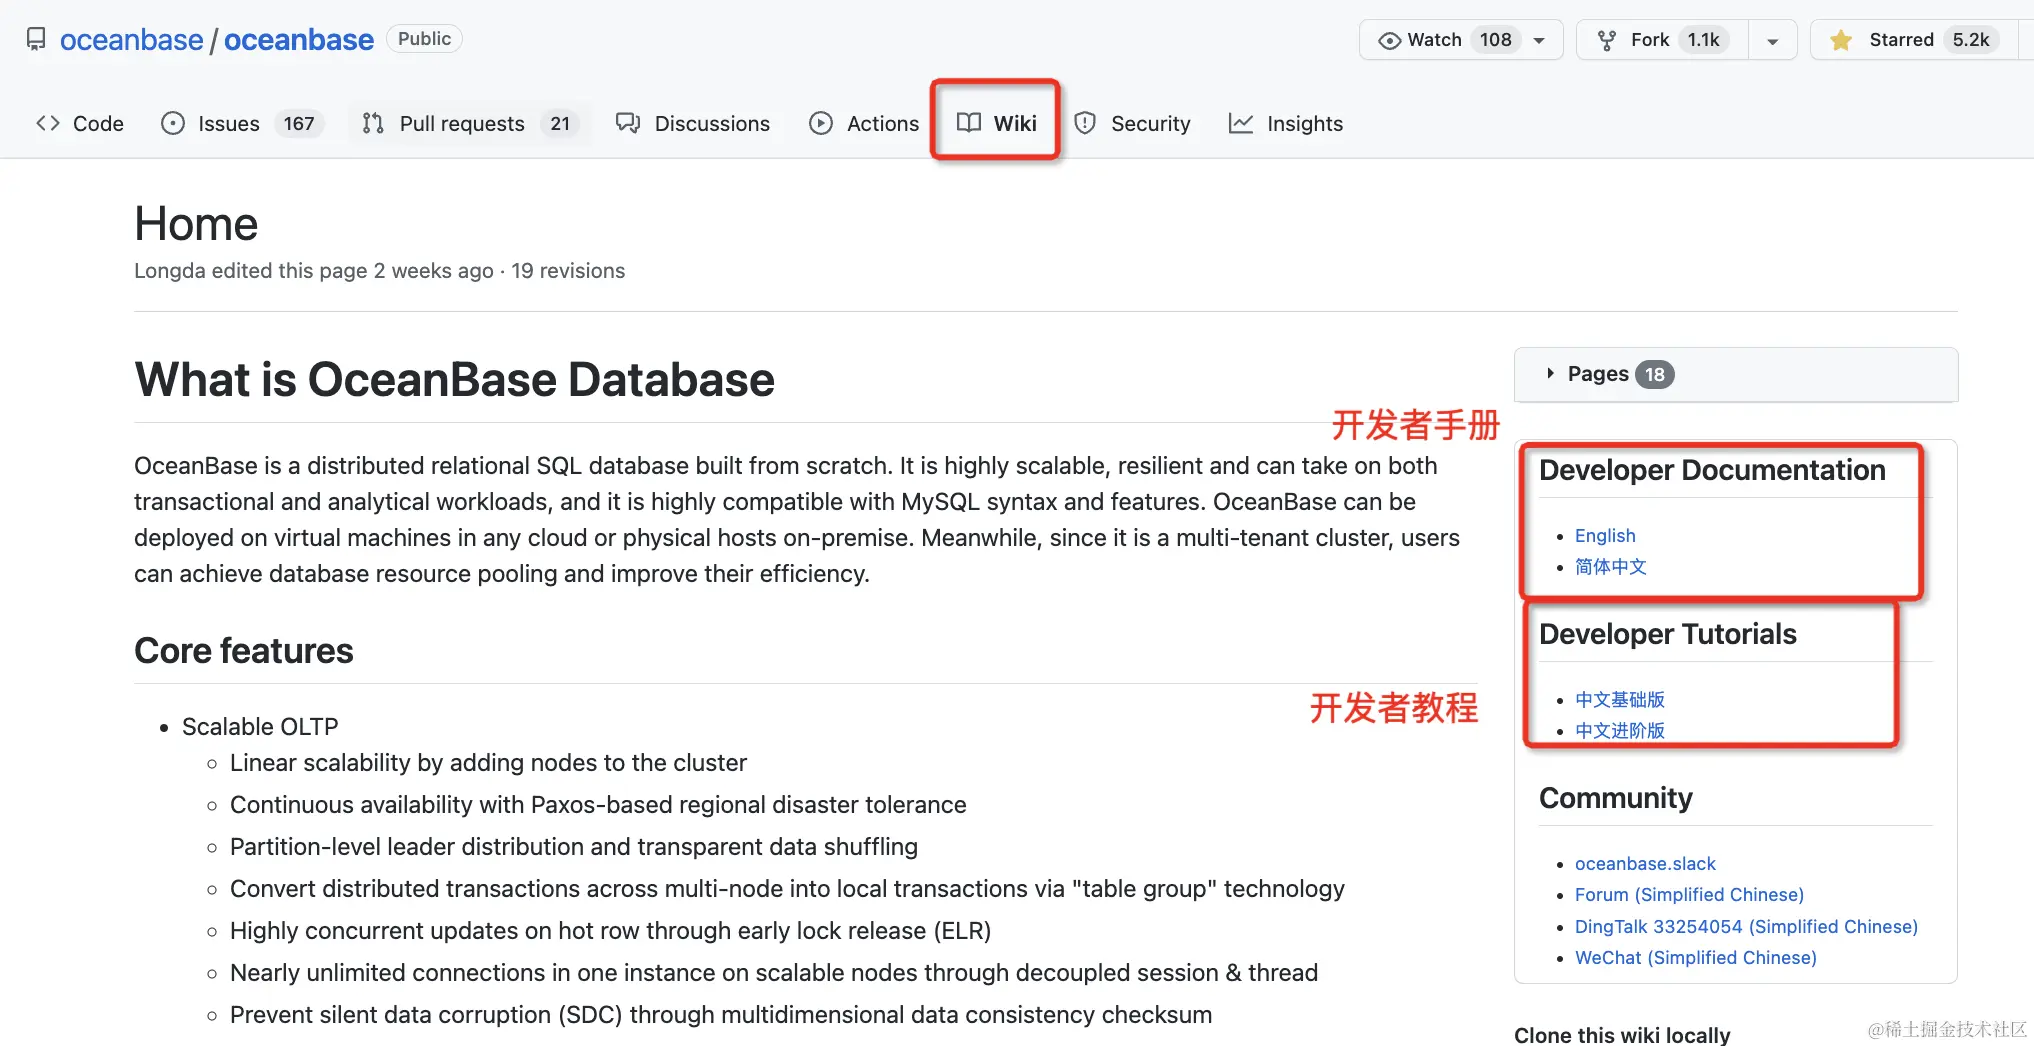Click the Fork count 1.1k badge

click(1703, 40)
